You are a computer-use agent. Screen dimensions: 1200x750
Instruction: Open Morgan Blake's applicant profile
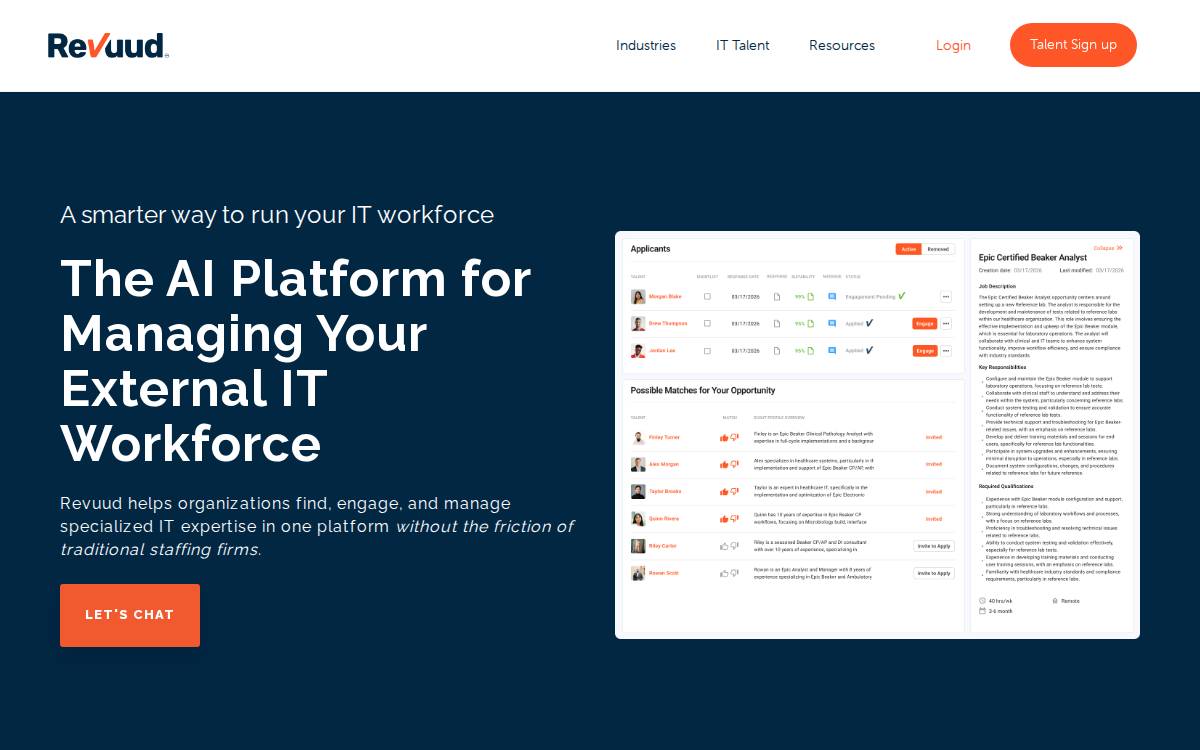point(665,297)
